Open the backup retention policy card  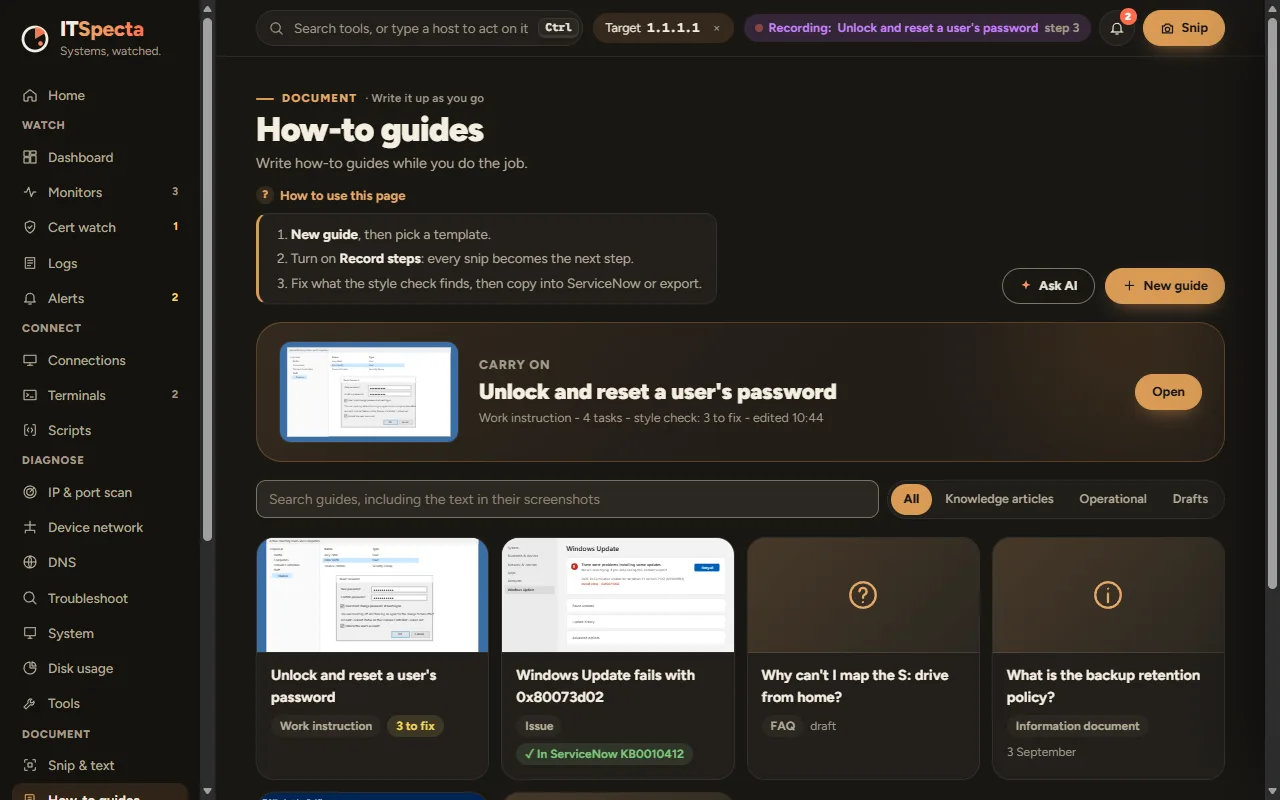tap(1108, 658)
